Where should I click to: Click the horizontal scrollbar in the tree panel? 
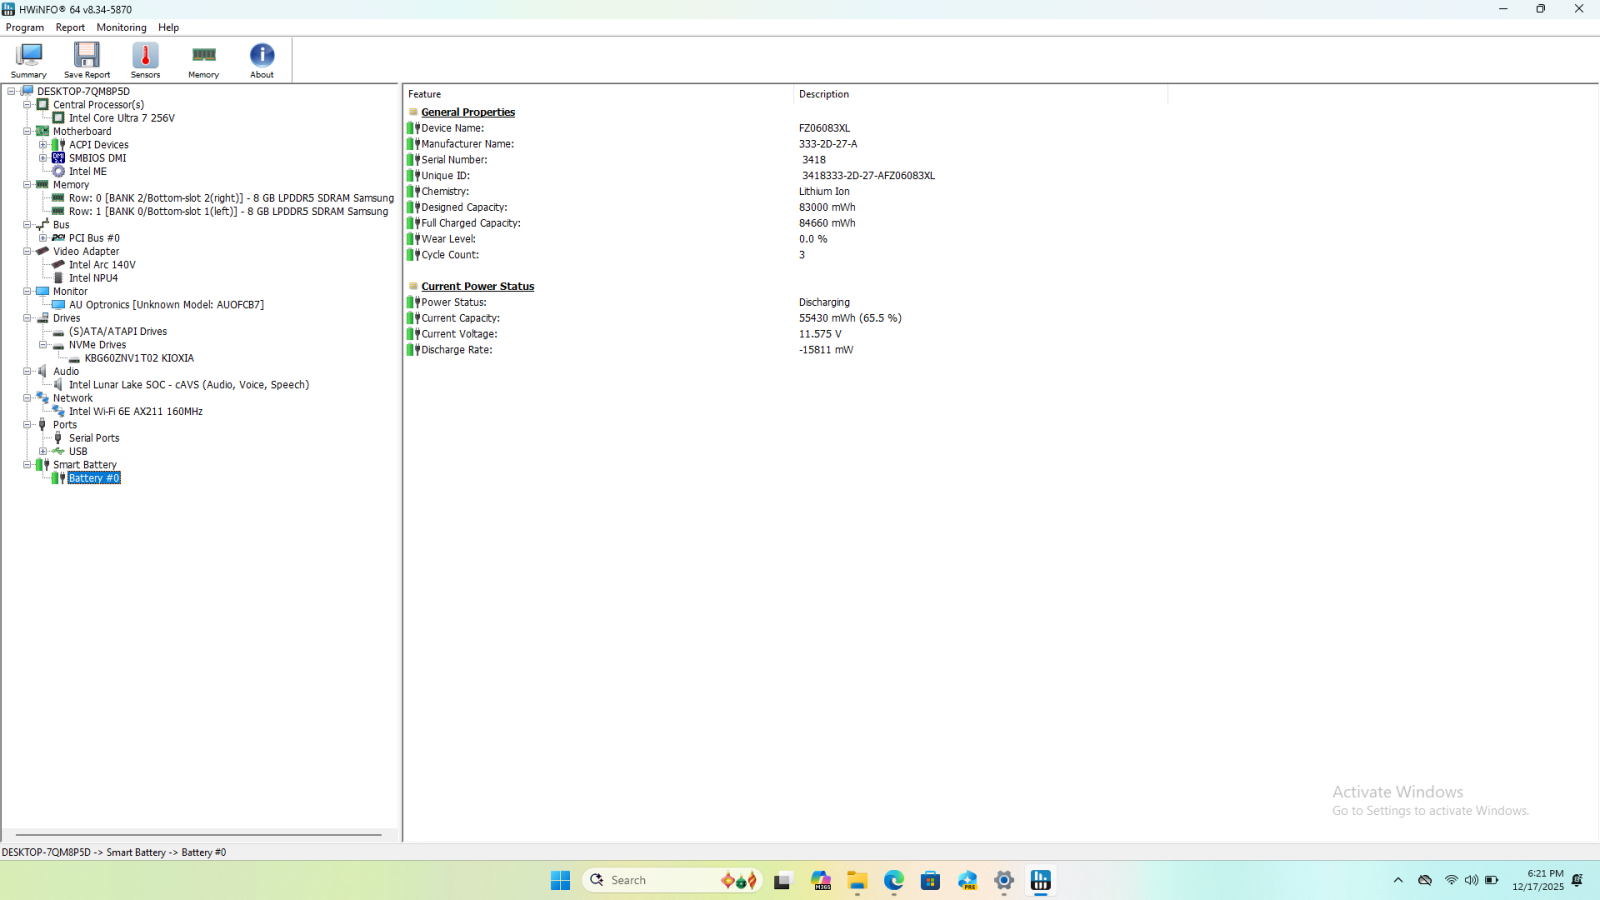(198, 834)
